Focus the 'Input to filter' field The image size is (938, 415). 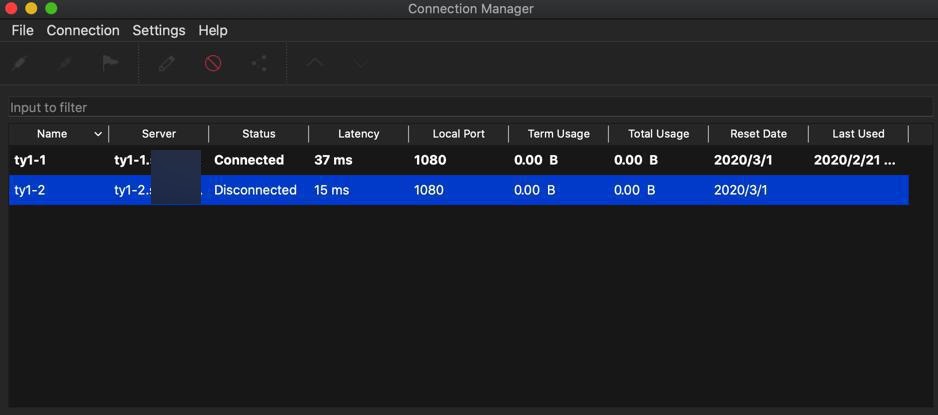pos(469,107)
